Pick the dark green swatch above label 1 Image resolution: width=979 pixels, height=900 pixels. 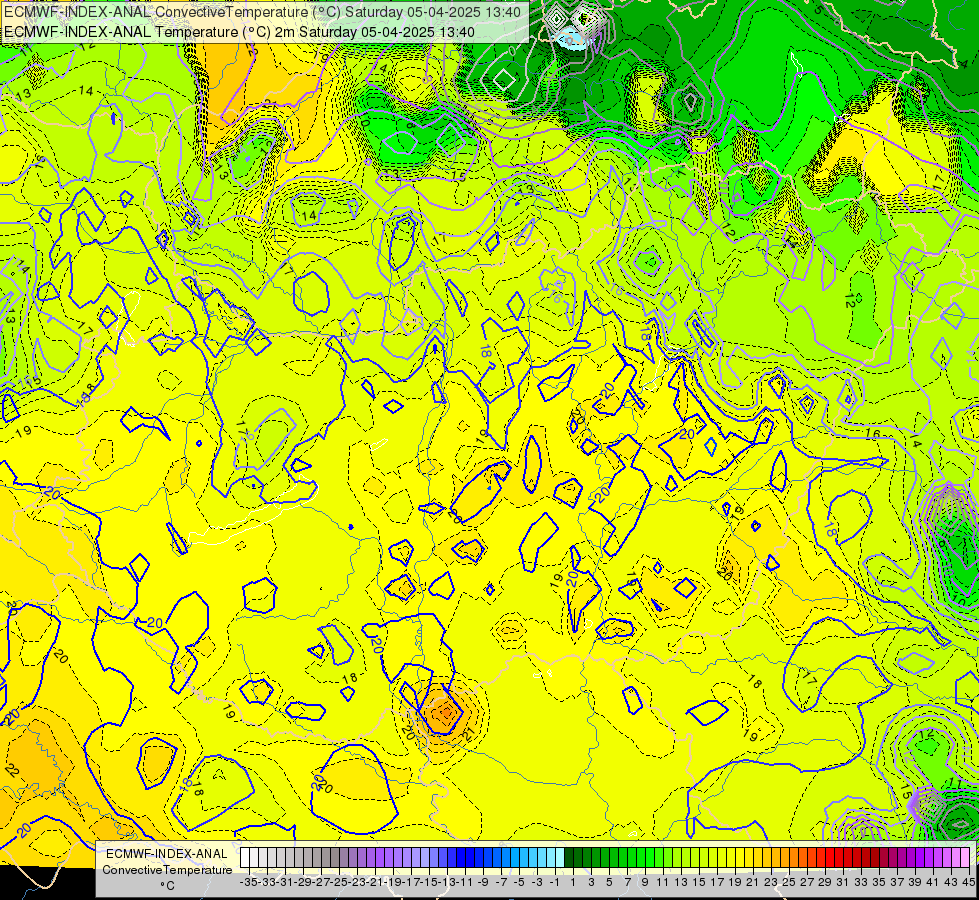tap(569, 858)
